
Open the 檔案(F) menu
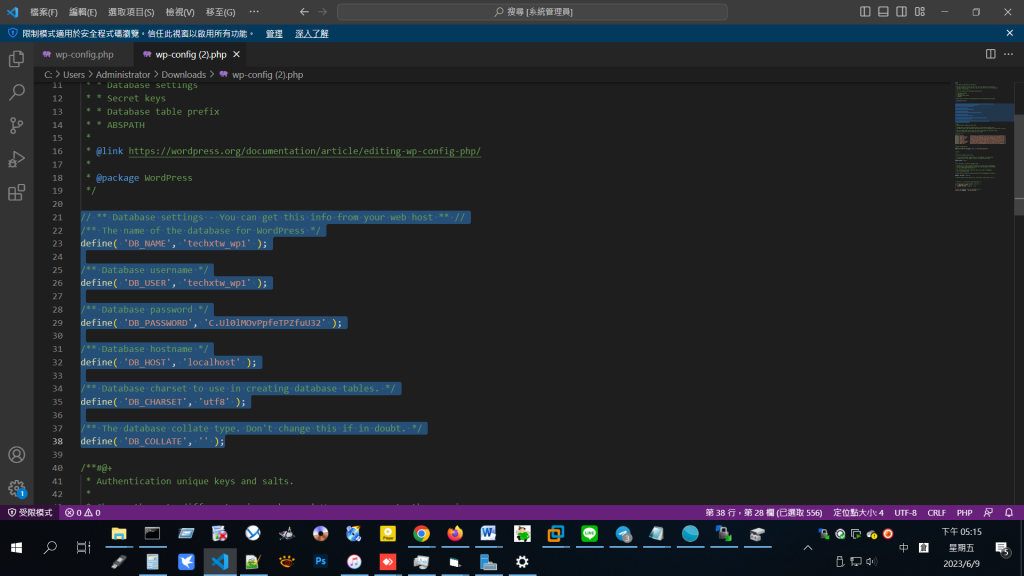(x=44, y=12)
